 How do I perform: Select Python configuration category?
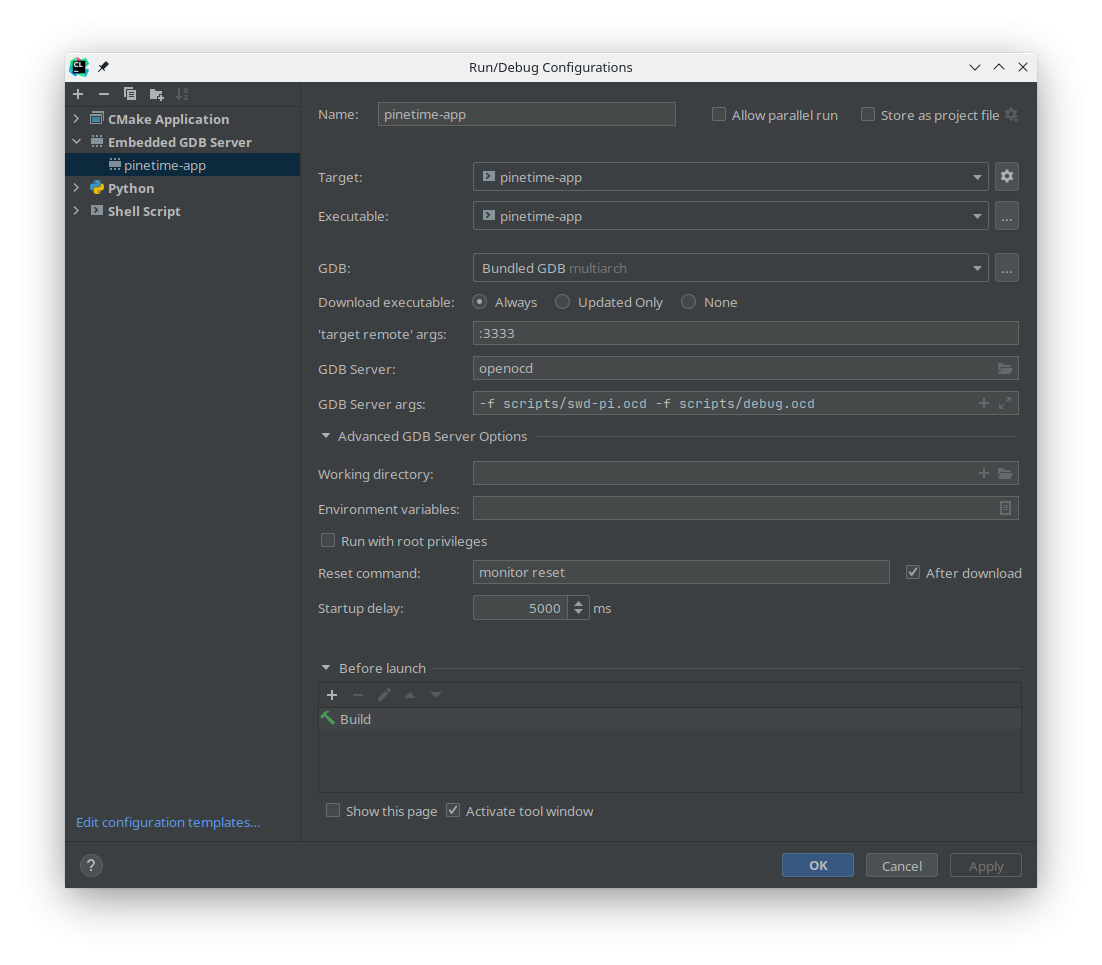[x=131, y=188]
